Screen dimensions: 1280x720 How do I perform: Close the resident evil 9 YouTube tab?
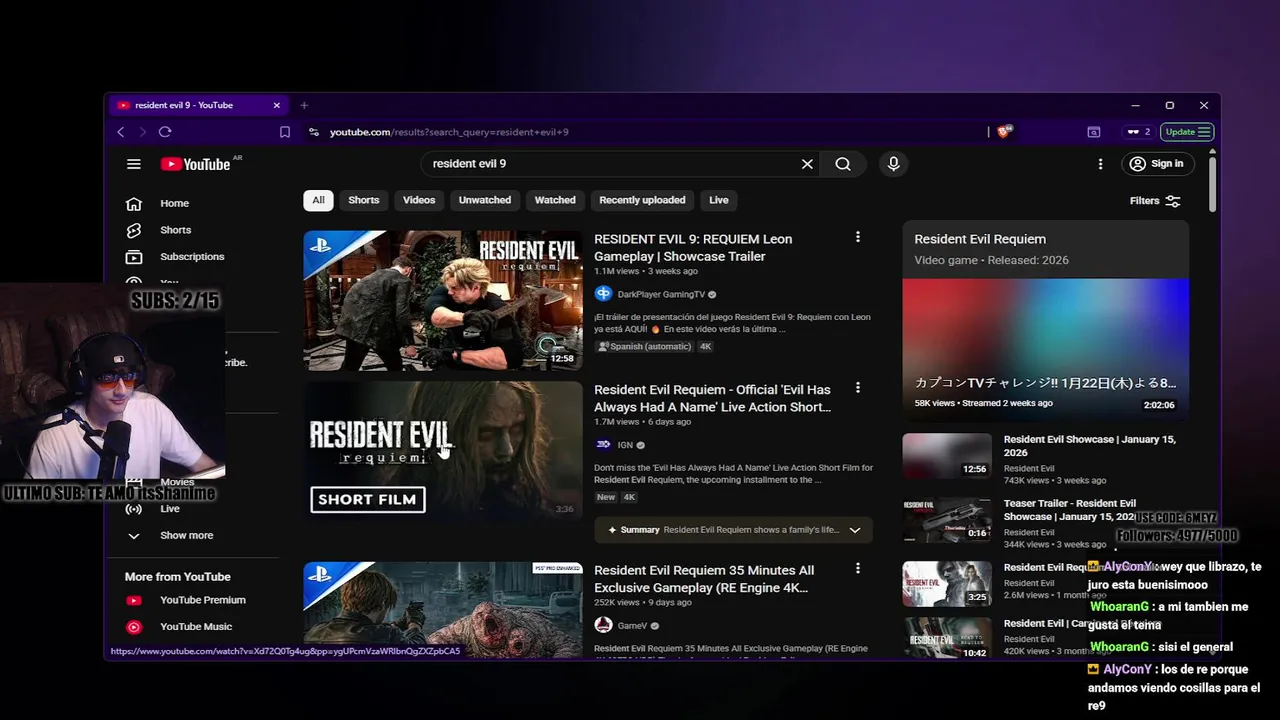[x=277, y=105]
